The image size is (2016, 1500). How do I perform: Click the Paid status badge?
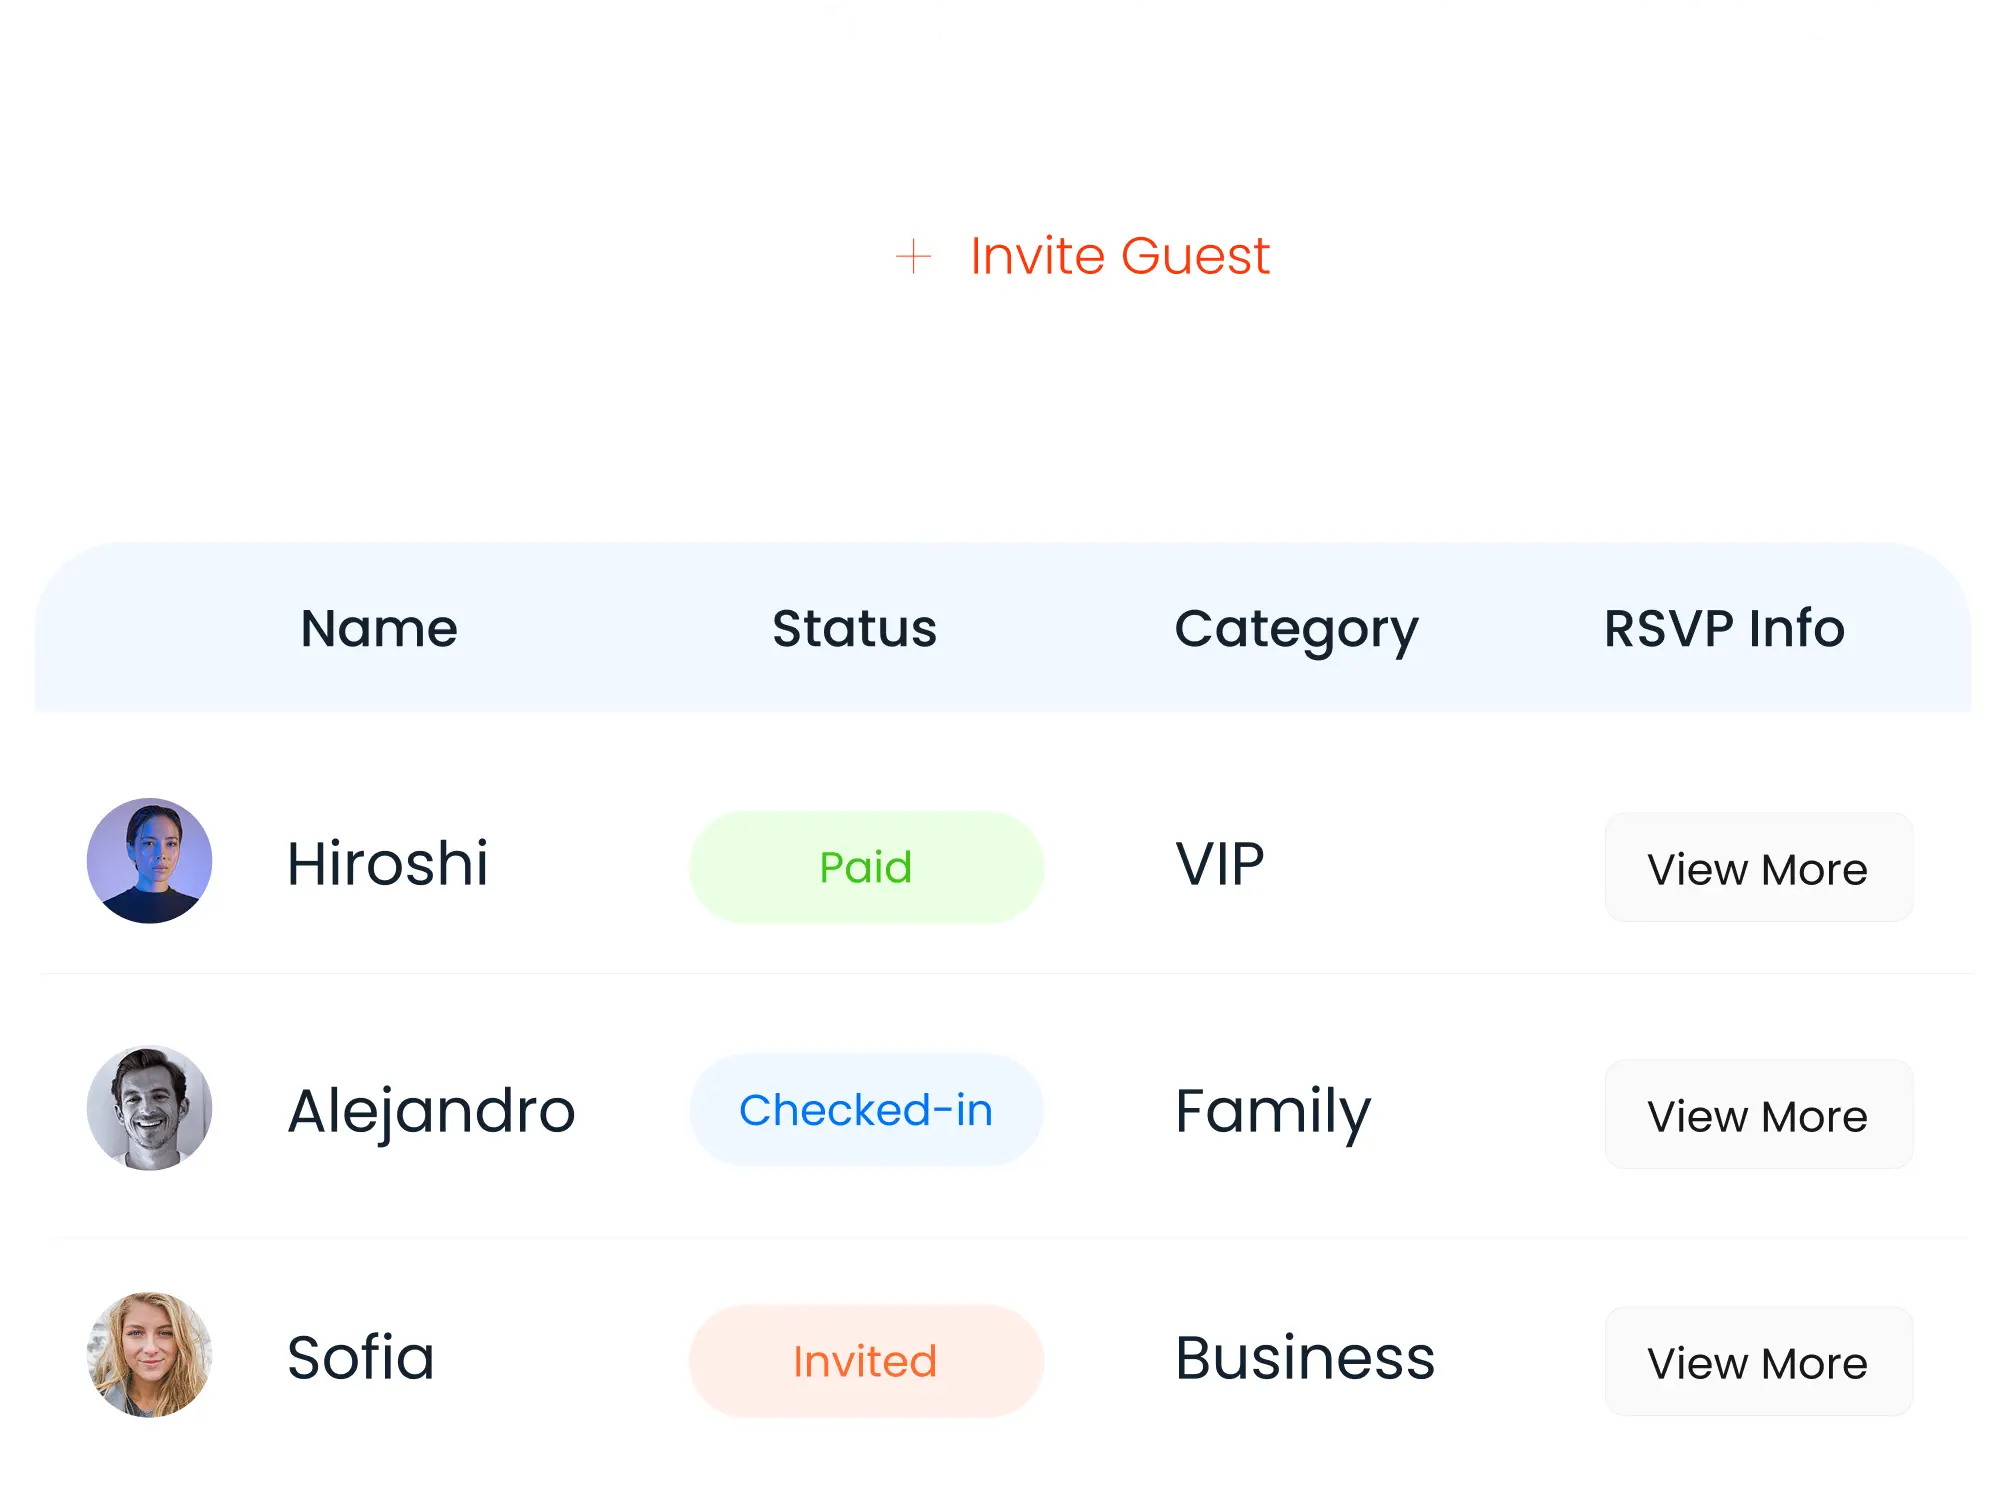[866, 867]
